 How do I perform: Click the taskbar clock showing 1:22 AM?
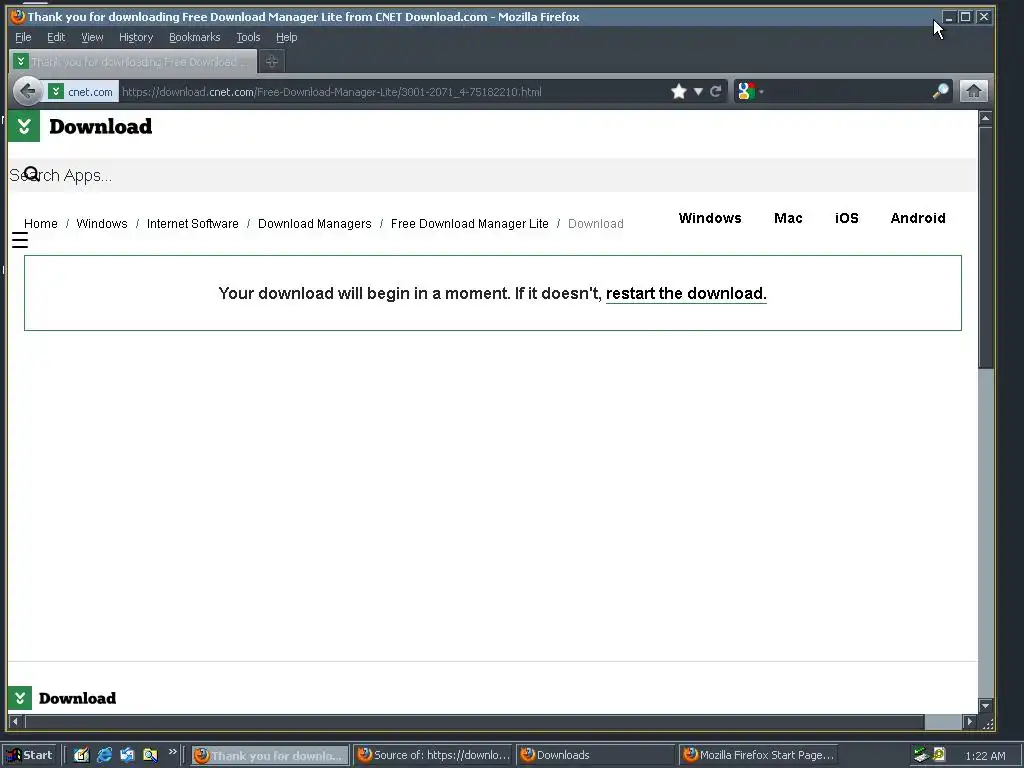(985, 756)
